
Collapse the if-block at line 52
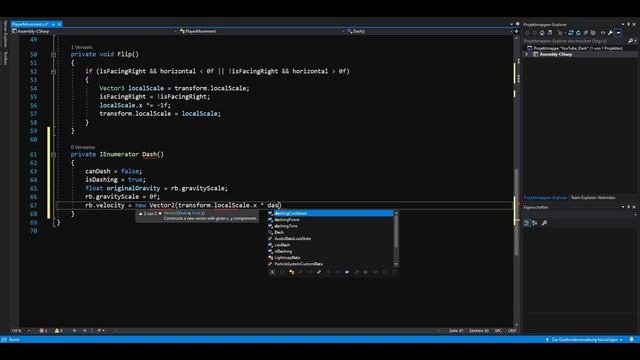pos(53,71)
